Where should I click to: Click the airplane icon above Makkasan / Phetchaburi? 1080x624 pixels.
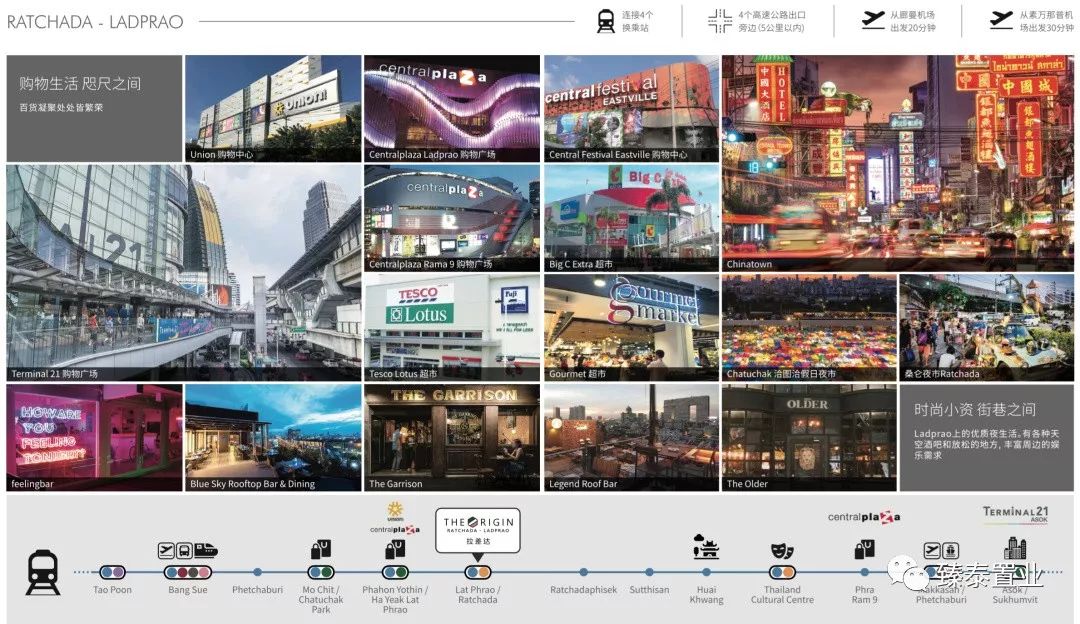coord(932,550)
